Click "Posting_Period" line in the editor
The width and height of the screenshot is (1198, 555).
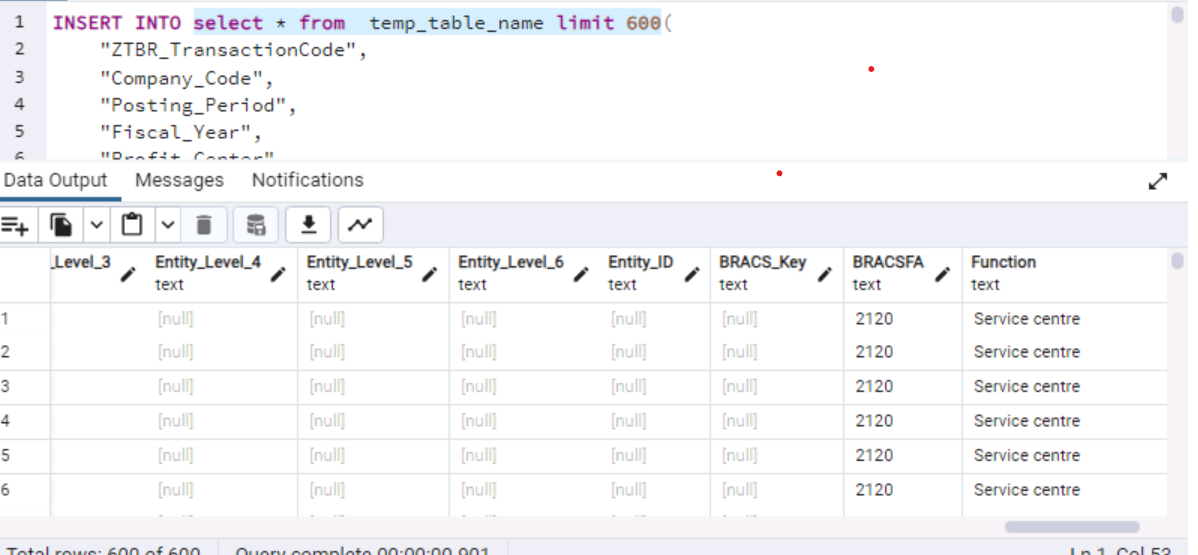click(x=198, y=105)
